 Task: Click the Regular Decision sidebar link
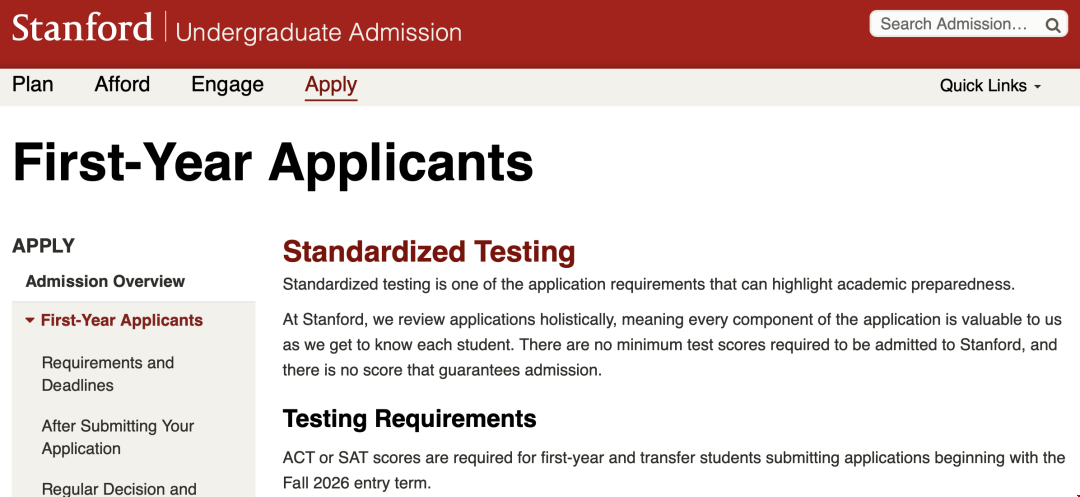[119, 489]
